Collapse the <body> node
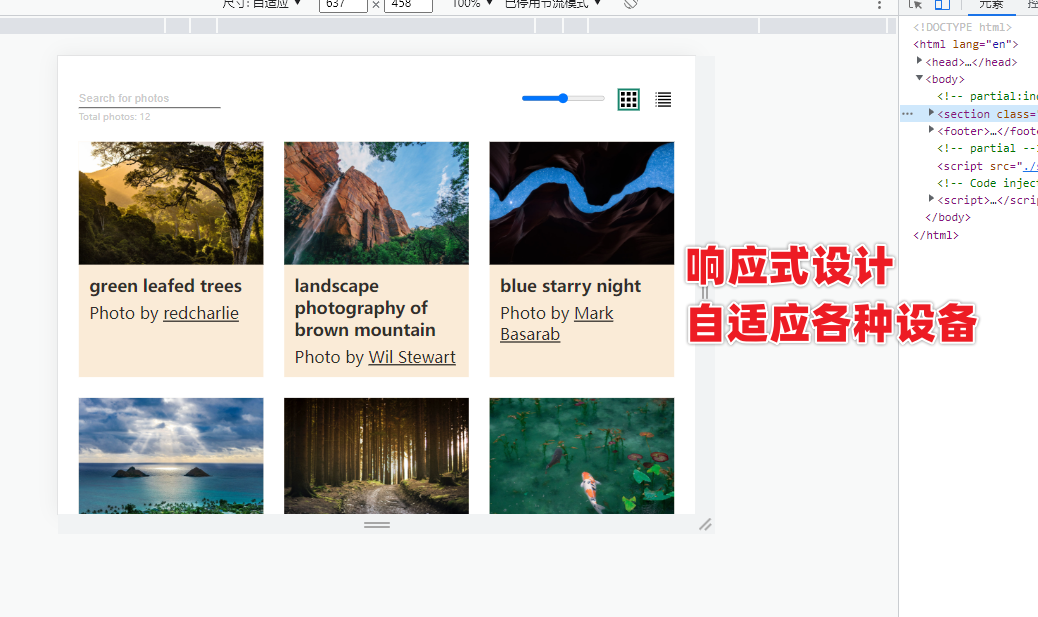This screenshot has height=617, width=1038. [x=920, y=78]
